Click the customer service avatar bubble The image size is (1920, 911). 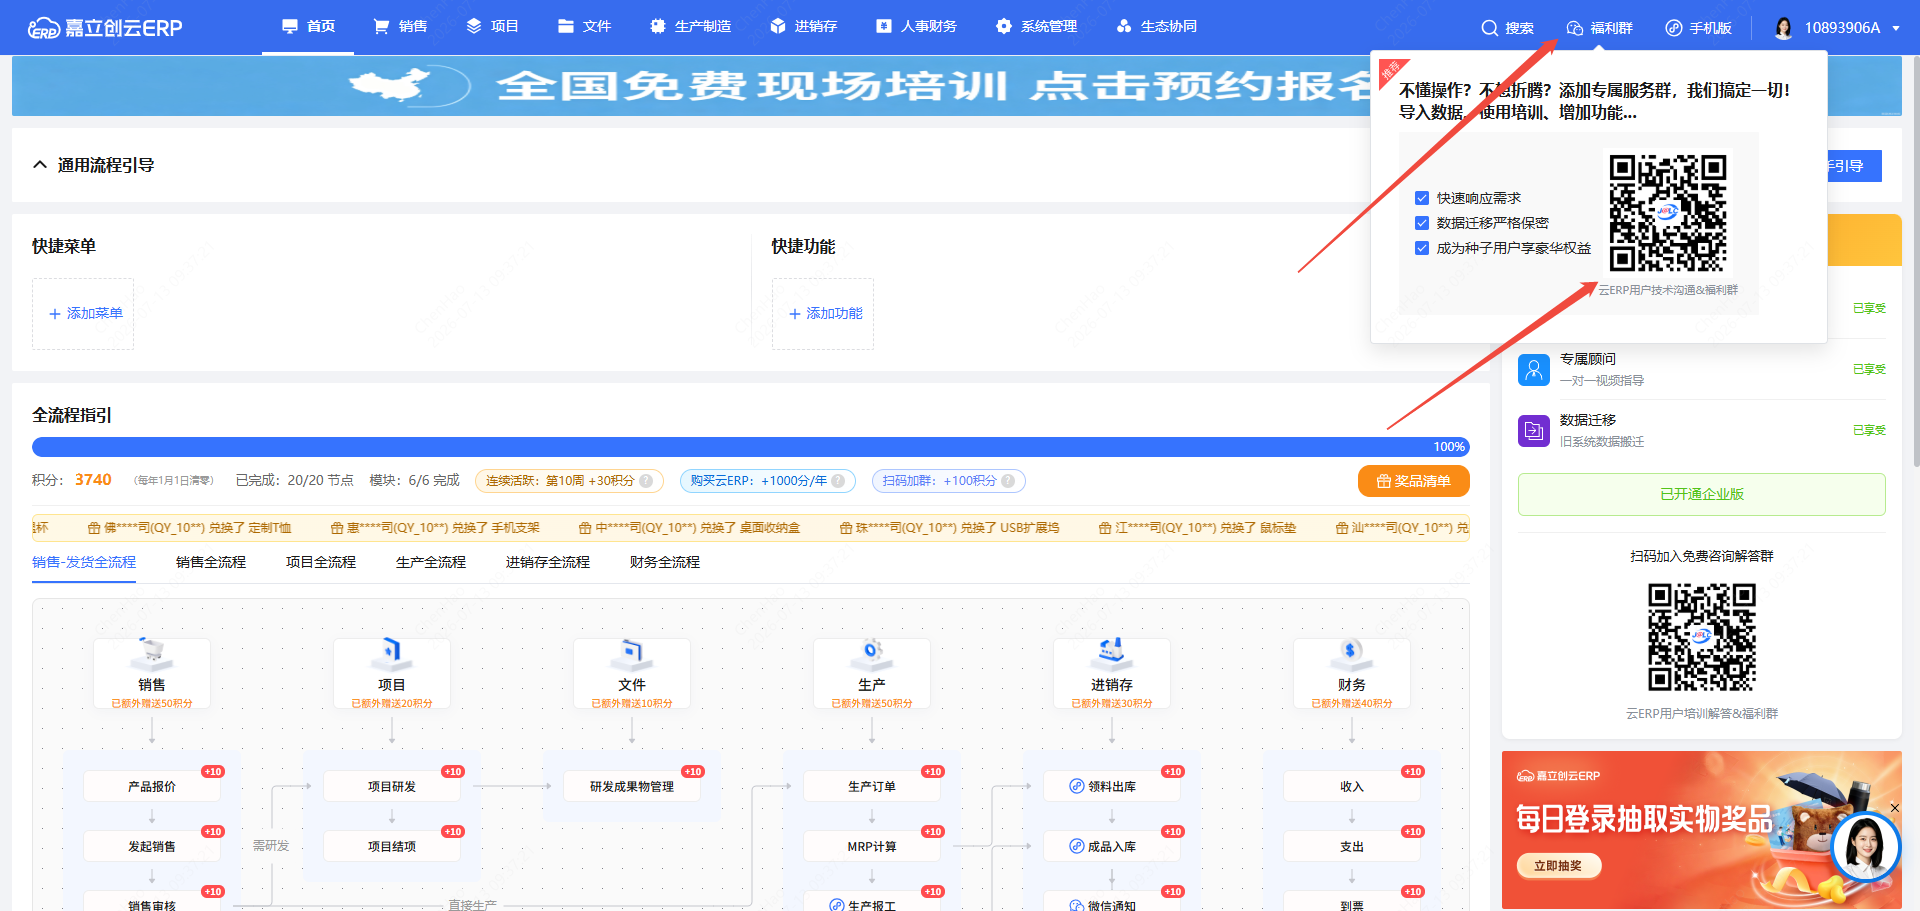(x=1866, y=846)
